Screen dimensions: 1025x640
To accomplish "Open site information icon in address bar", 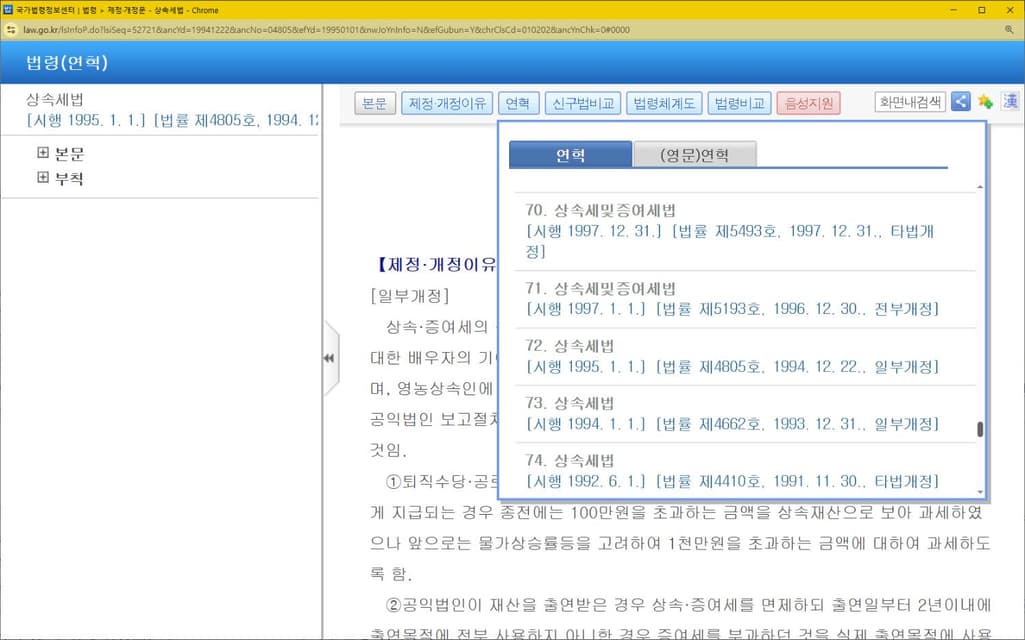I will pos(11,30).
